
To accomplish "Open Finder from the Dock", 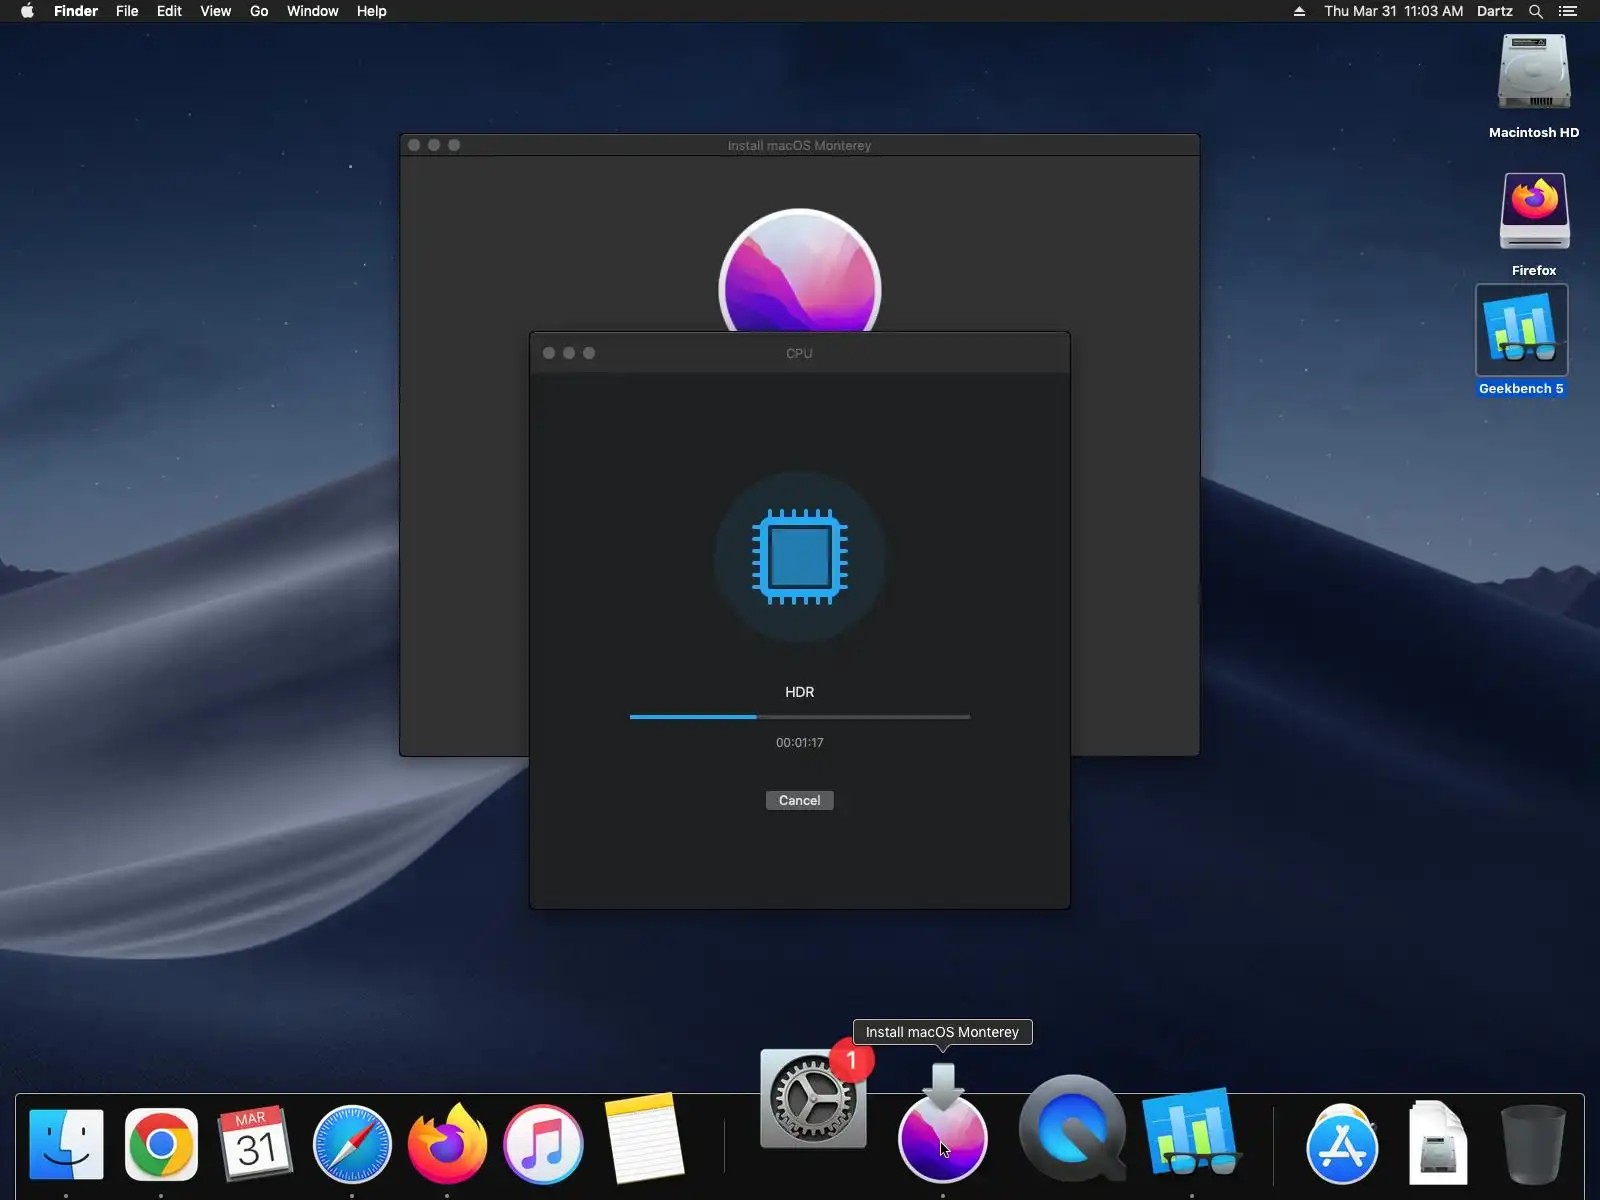I will (x=66, y=1144).
